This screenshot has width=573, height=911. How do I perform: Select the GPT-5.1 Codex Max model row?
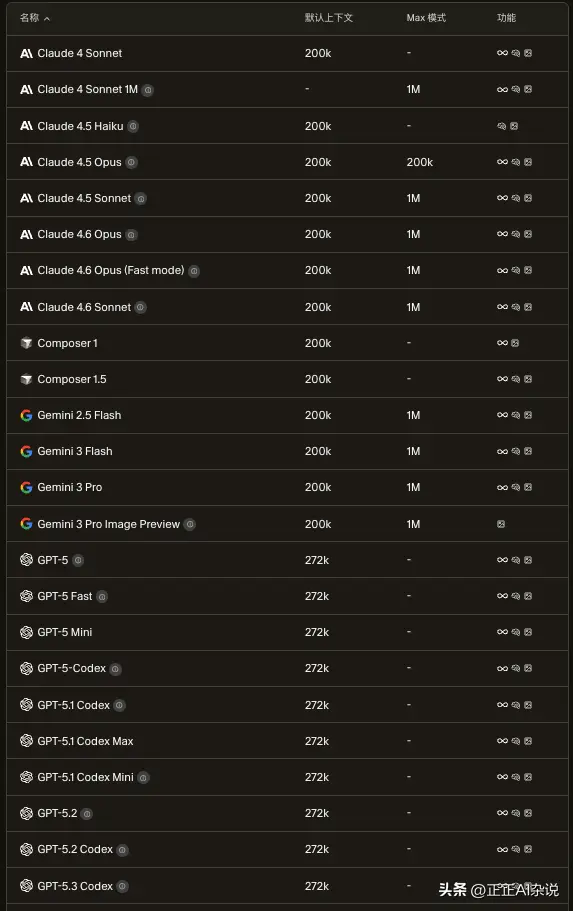point(287,741)
